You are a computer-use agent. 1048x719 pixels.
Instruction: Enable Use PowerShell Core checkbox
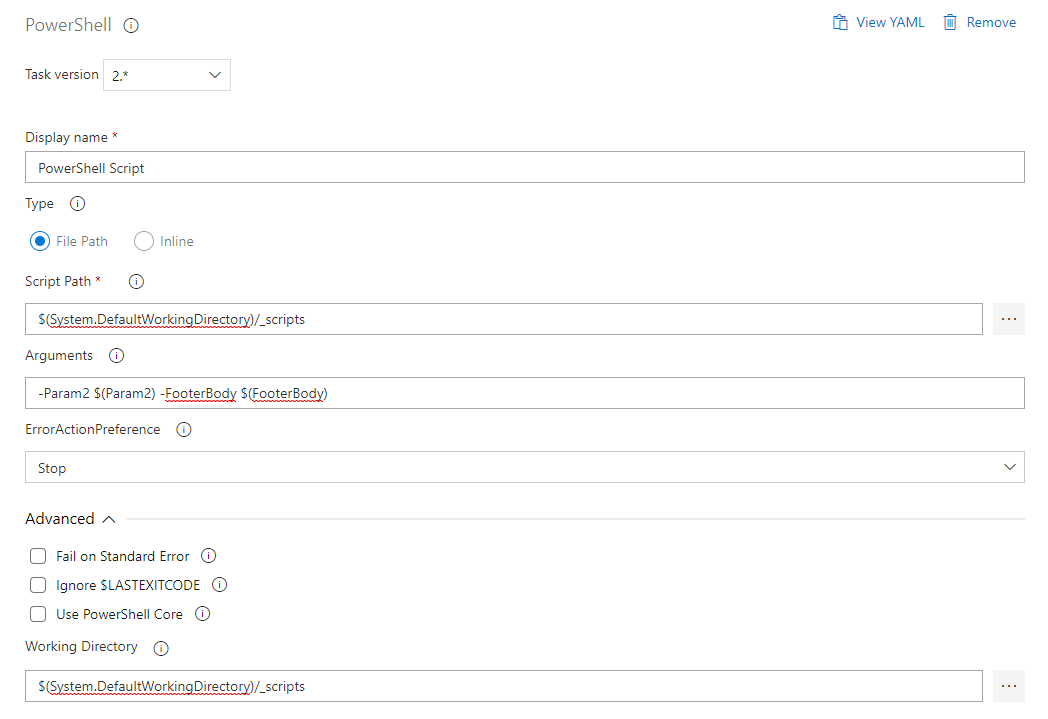pyautogui.click(x=38, y=614)
